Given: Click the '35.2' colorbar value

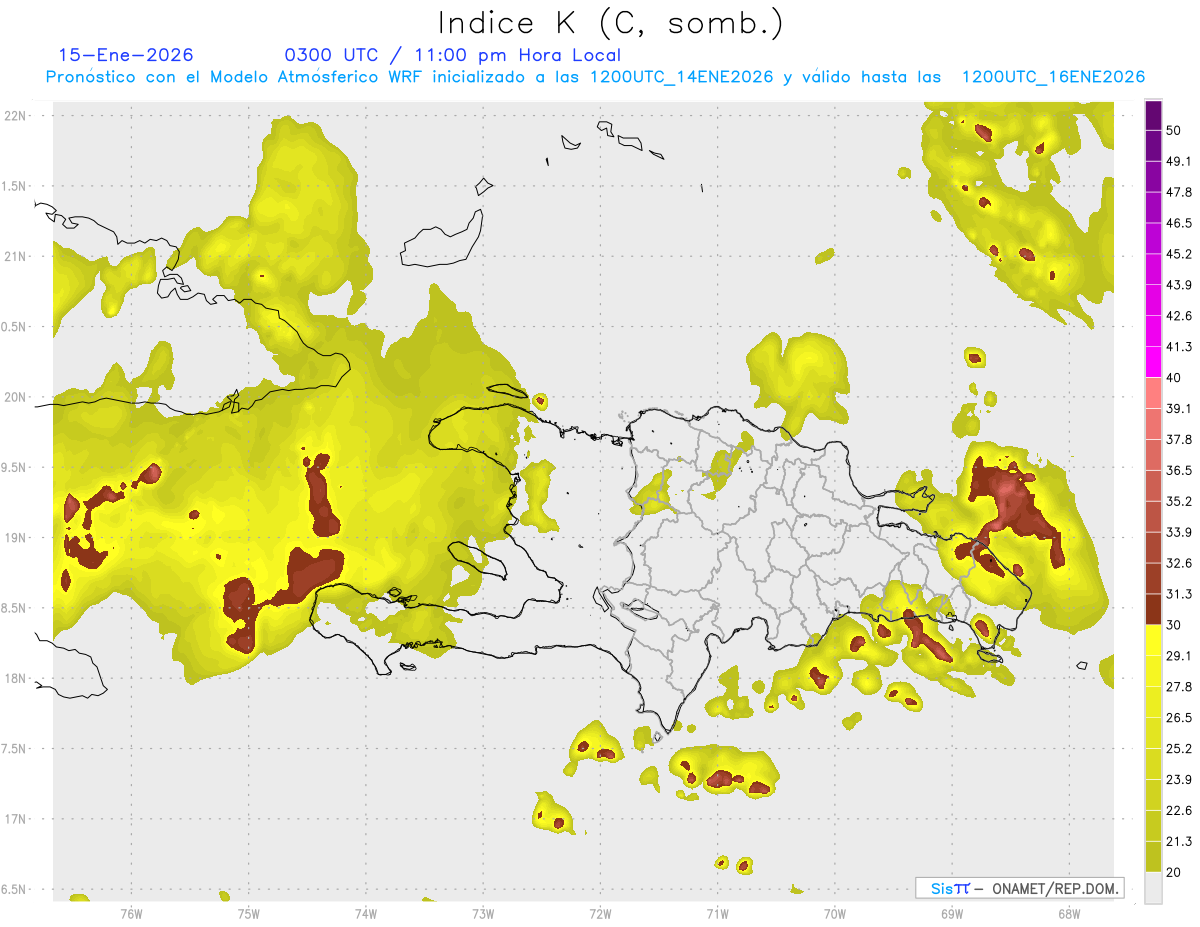Looking at the screenshot, I should (x=1179, y=501).
